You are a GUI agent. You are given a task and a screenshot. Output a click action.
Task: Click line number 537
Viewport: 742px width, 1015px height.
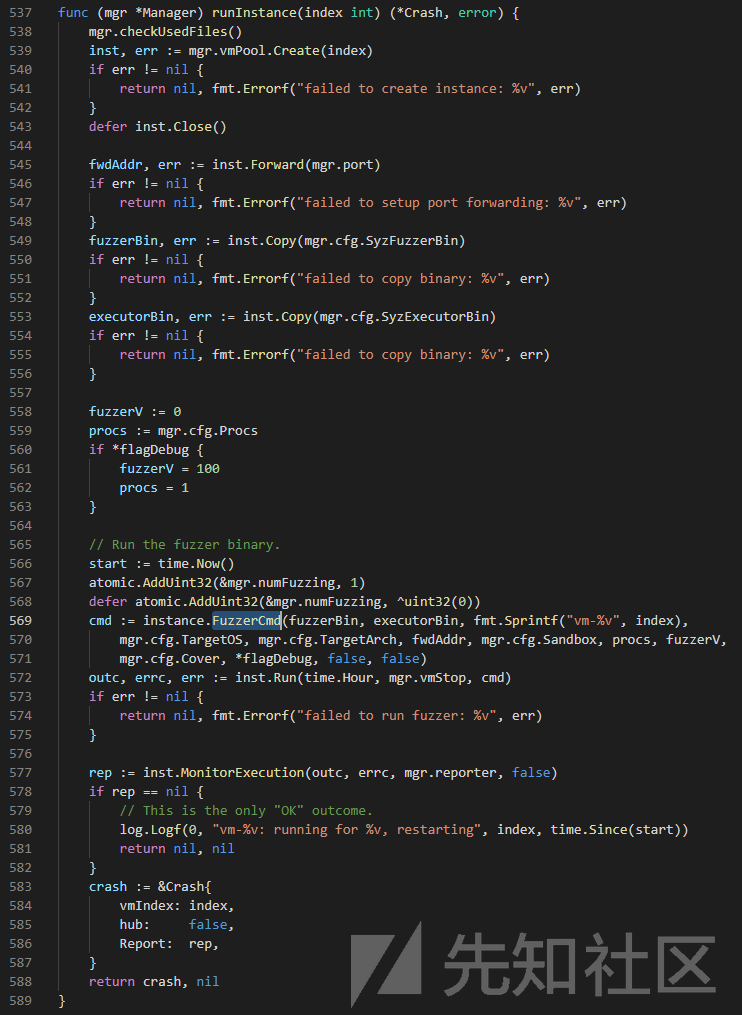pos(21,12)
